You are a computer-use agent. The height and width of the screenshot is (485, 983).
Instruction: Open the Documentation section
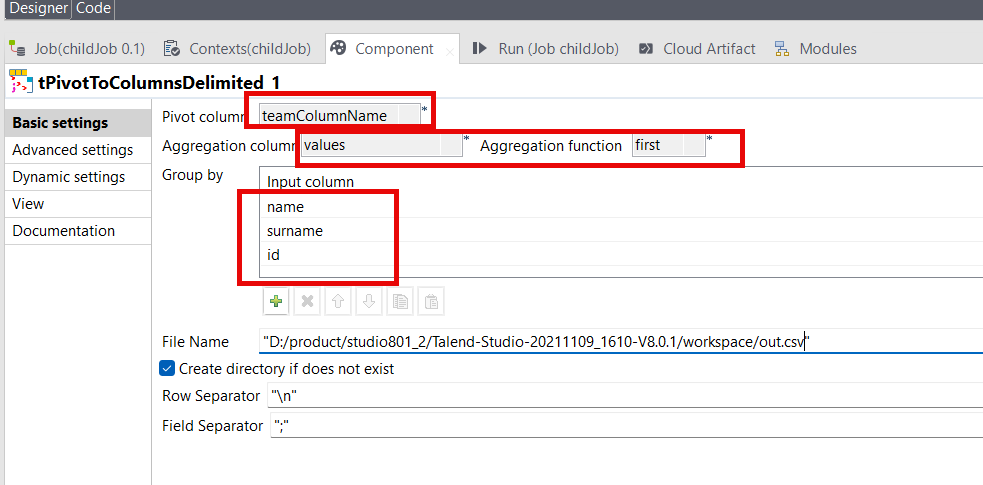coord(78,231)
